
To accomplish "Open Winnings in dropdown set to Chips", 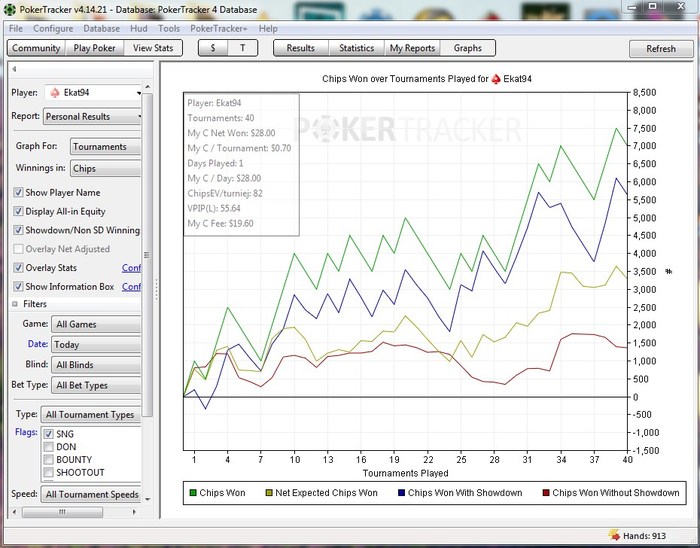I will point(105,168).
